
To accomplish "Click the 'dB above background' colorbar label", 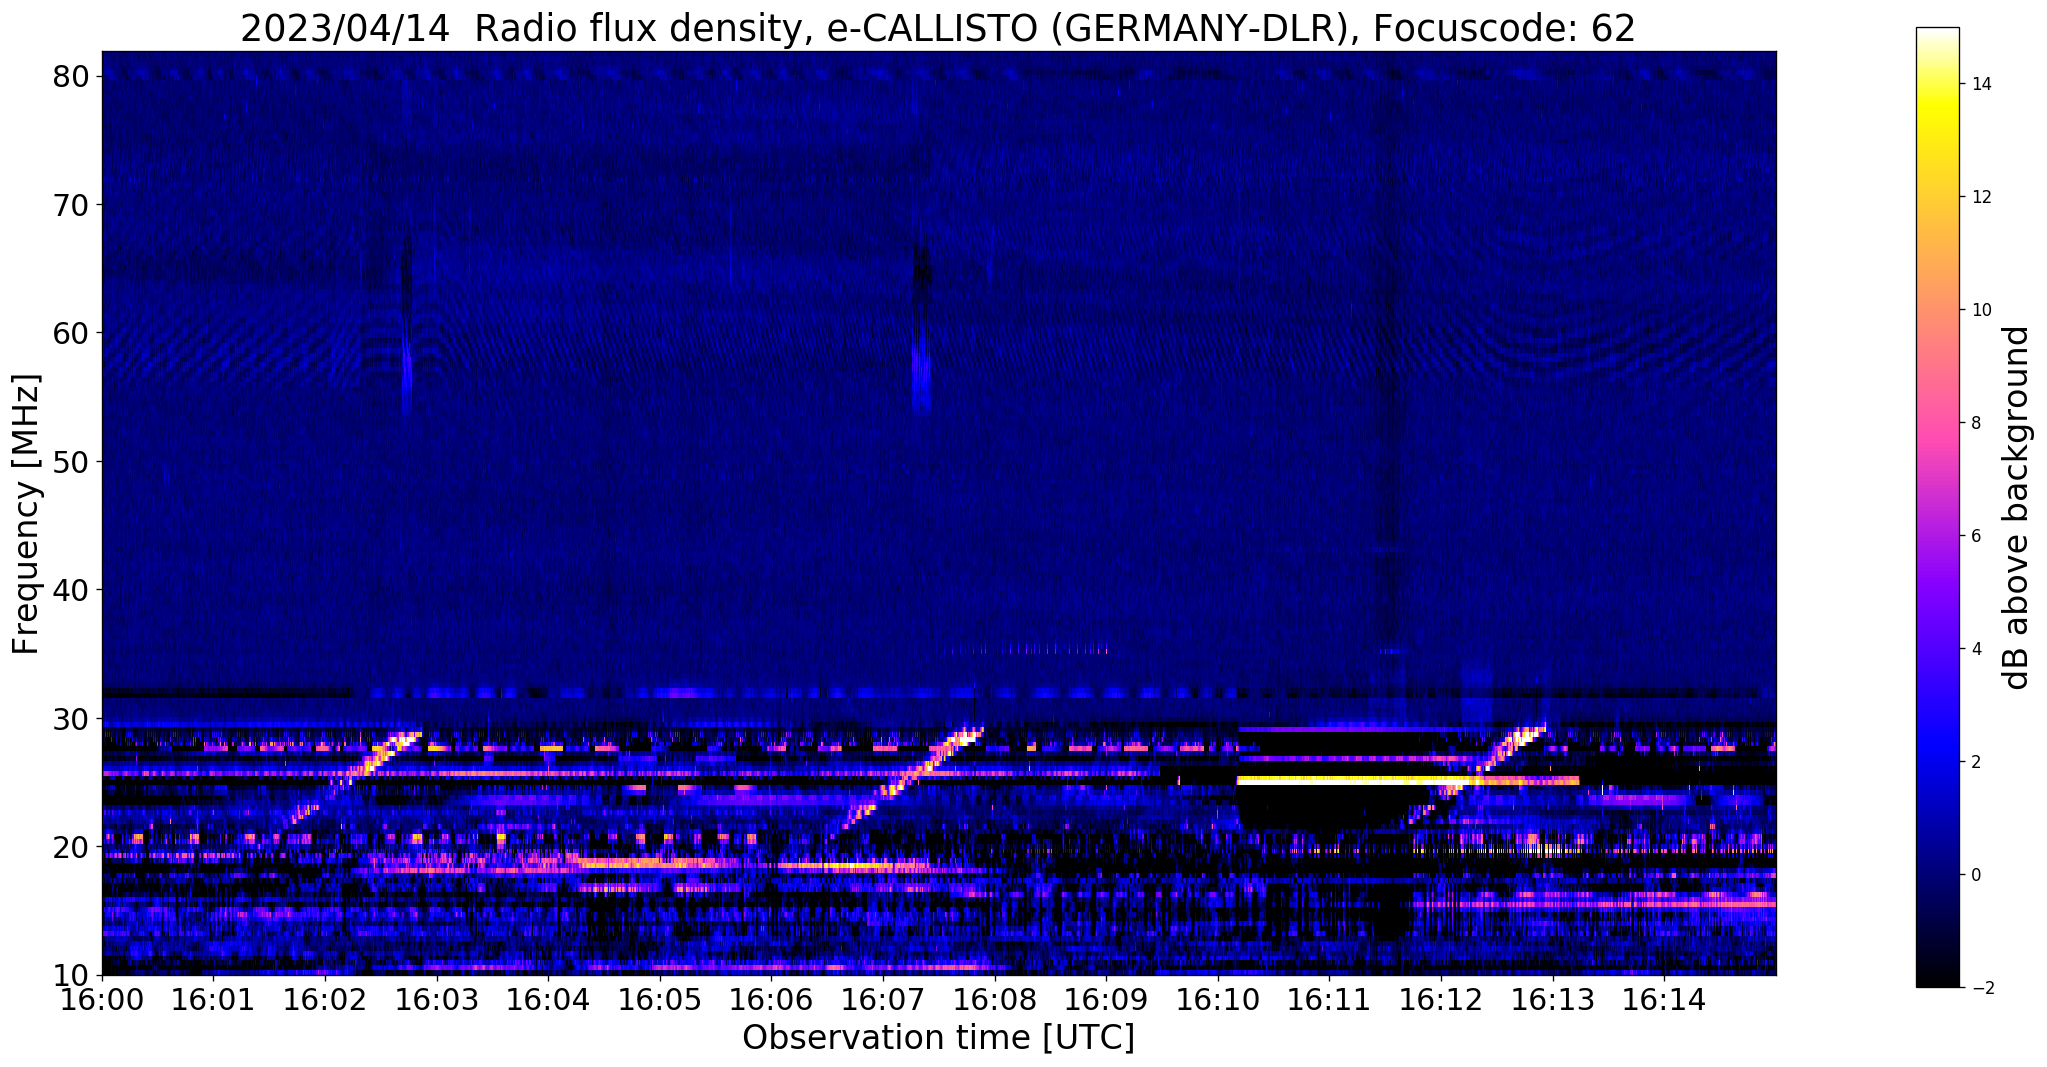I will pos(2018,508).
